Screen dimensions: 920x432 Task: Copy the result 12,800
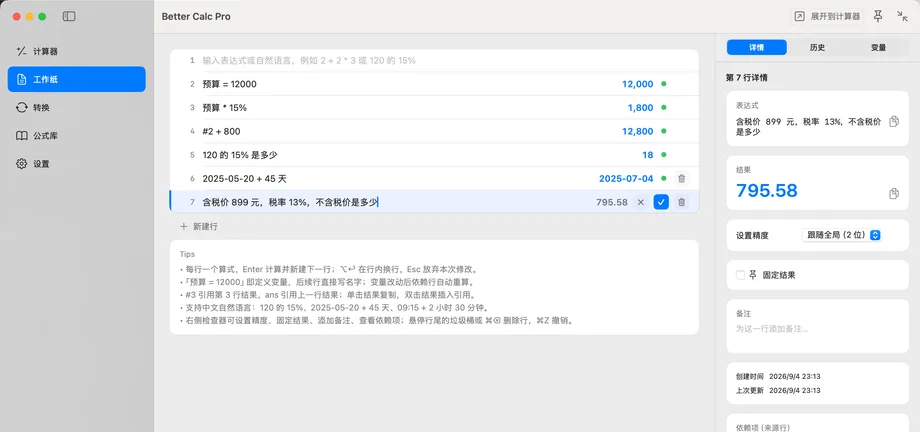(637, 131)
